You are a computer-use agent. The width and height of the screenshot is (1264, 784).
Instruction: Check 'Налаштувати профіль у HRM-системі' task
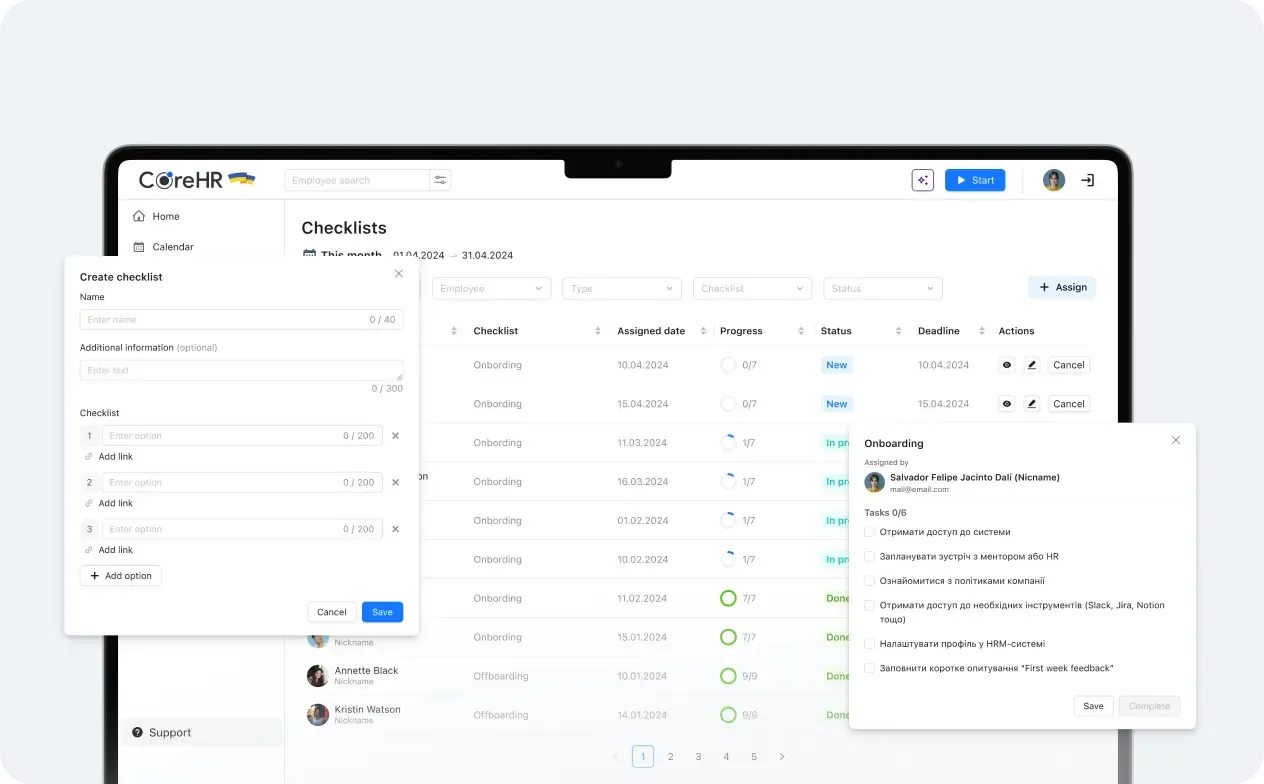click(870, 645)
